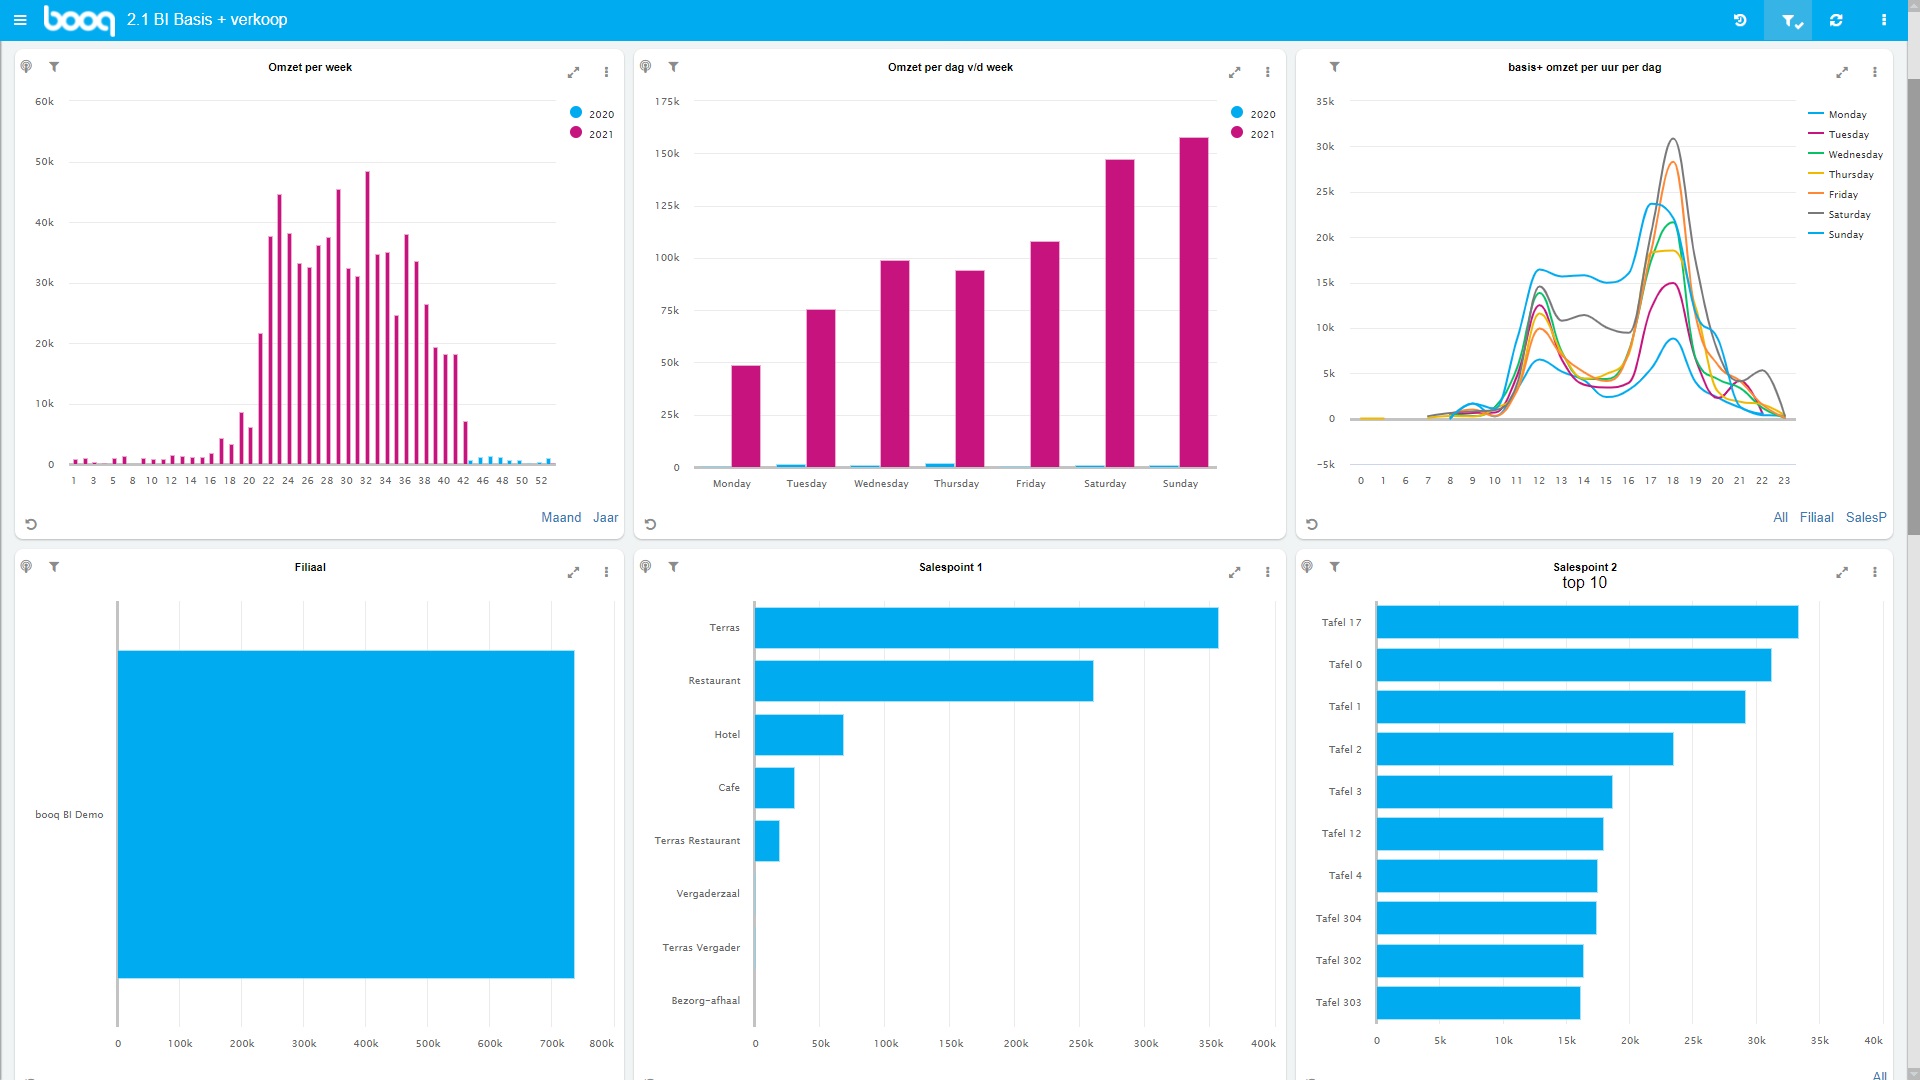Open the top bar options menu
The height and width of the screenshot is (1080, 1920).
tap(1884, 20)
